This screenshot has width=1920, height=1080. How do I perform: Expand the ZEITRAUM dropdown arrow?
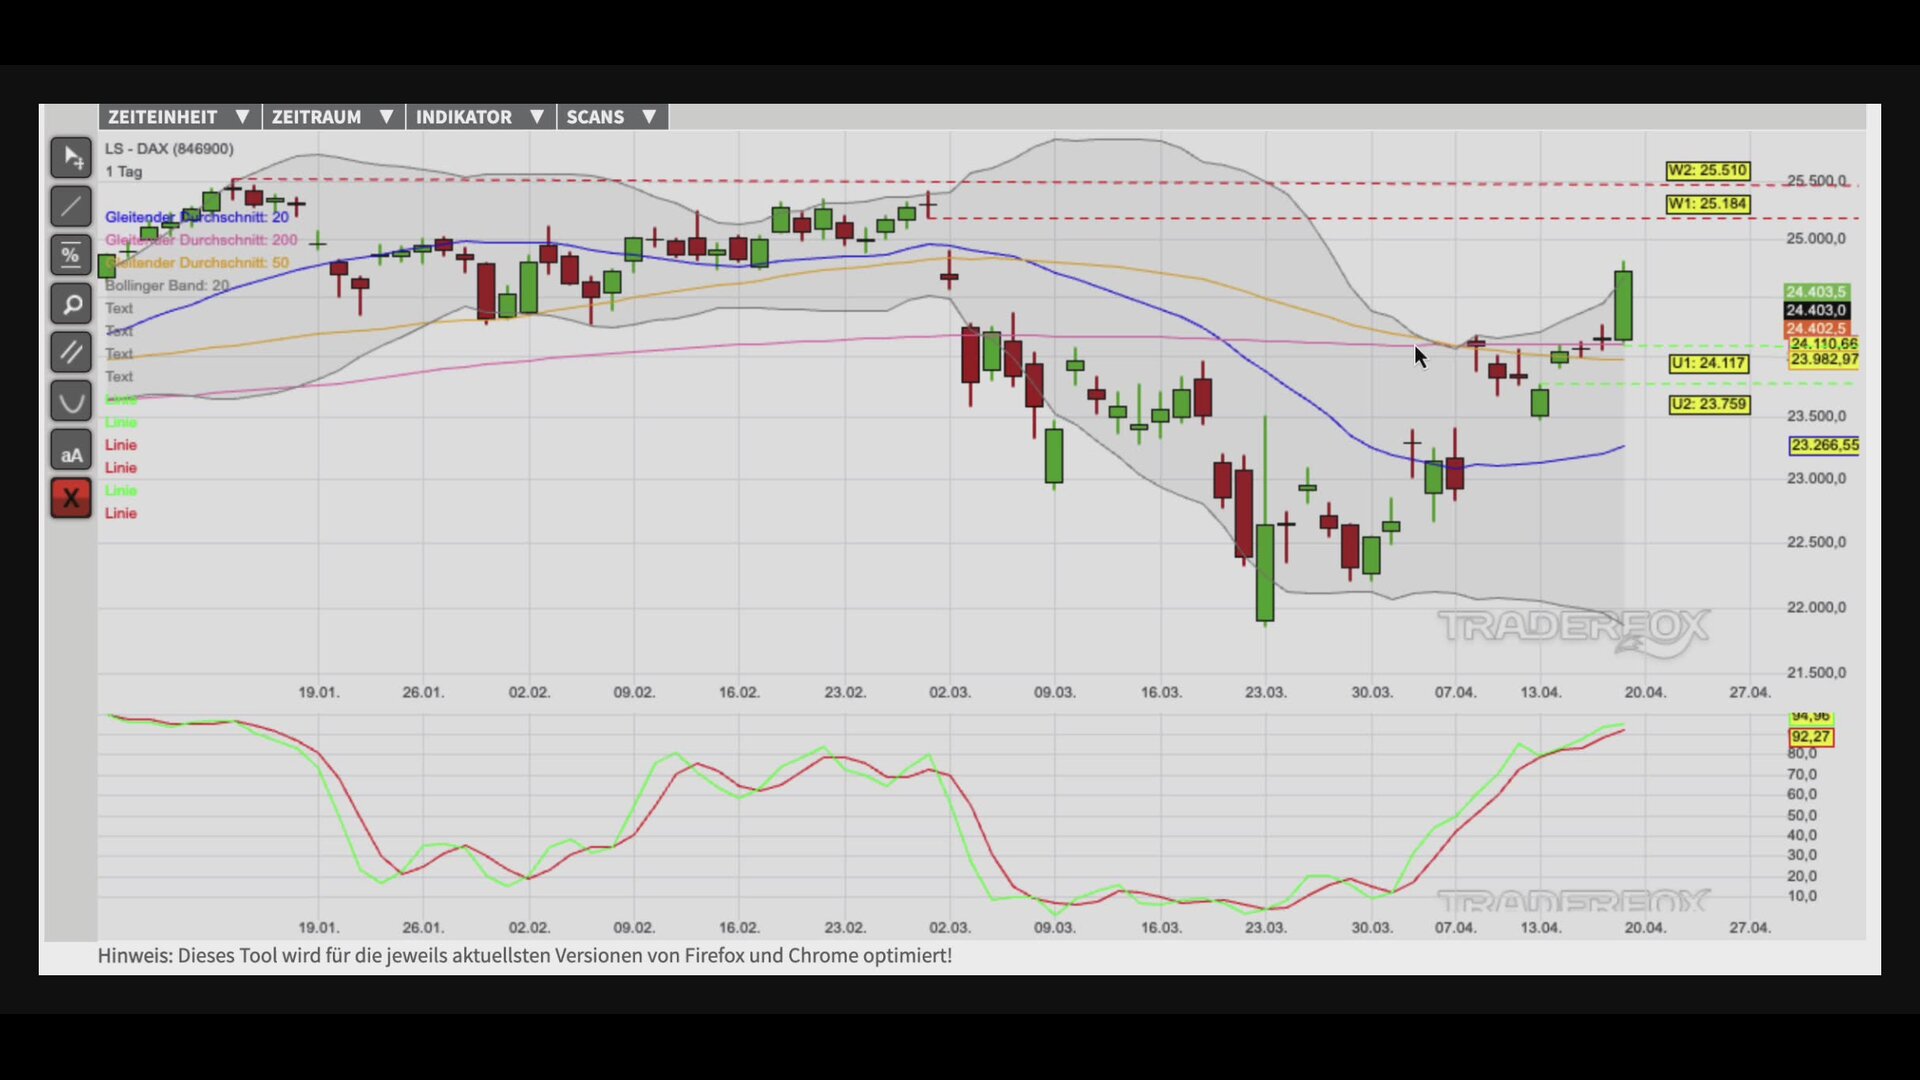pos(386,117)
